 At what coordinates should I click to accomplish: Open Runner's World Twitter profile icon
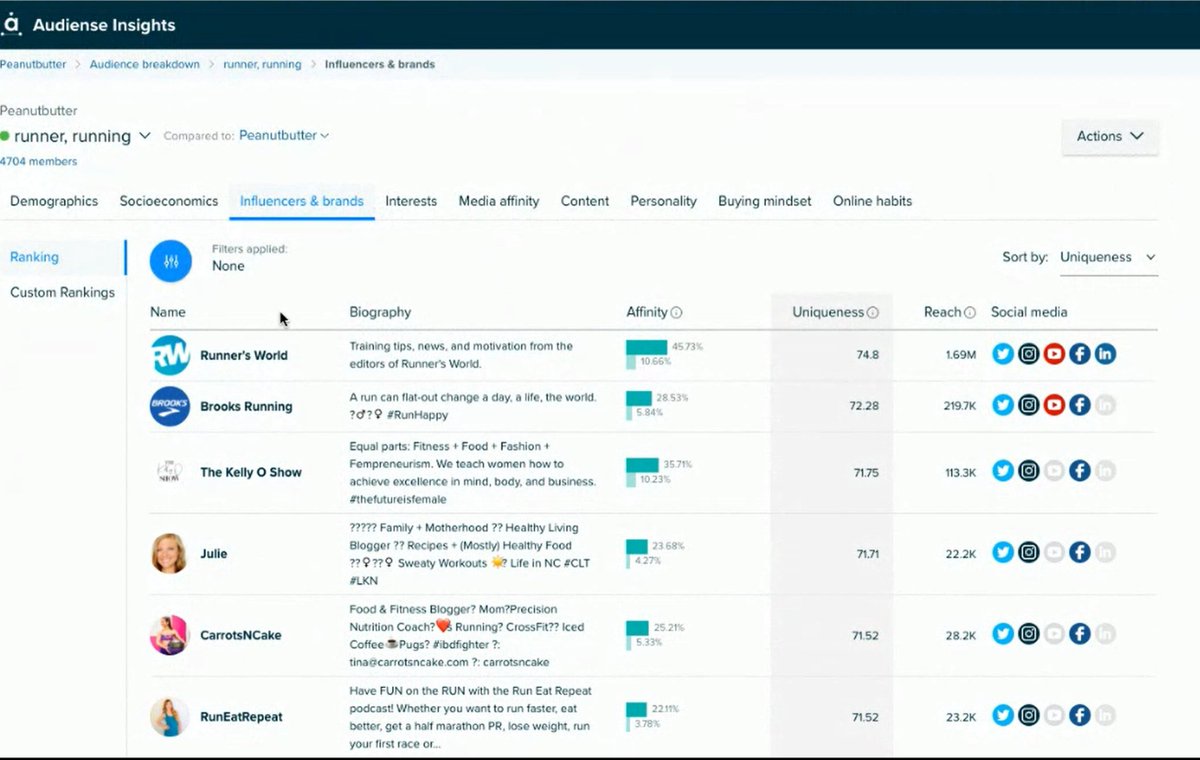coord(1003,354)
